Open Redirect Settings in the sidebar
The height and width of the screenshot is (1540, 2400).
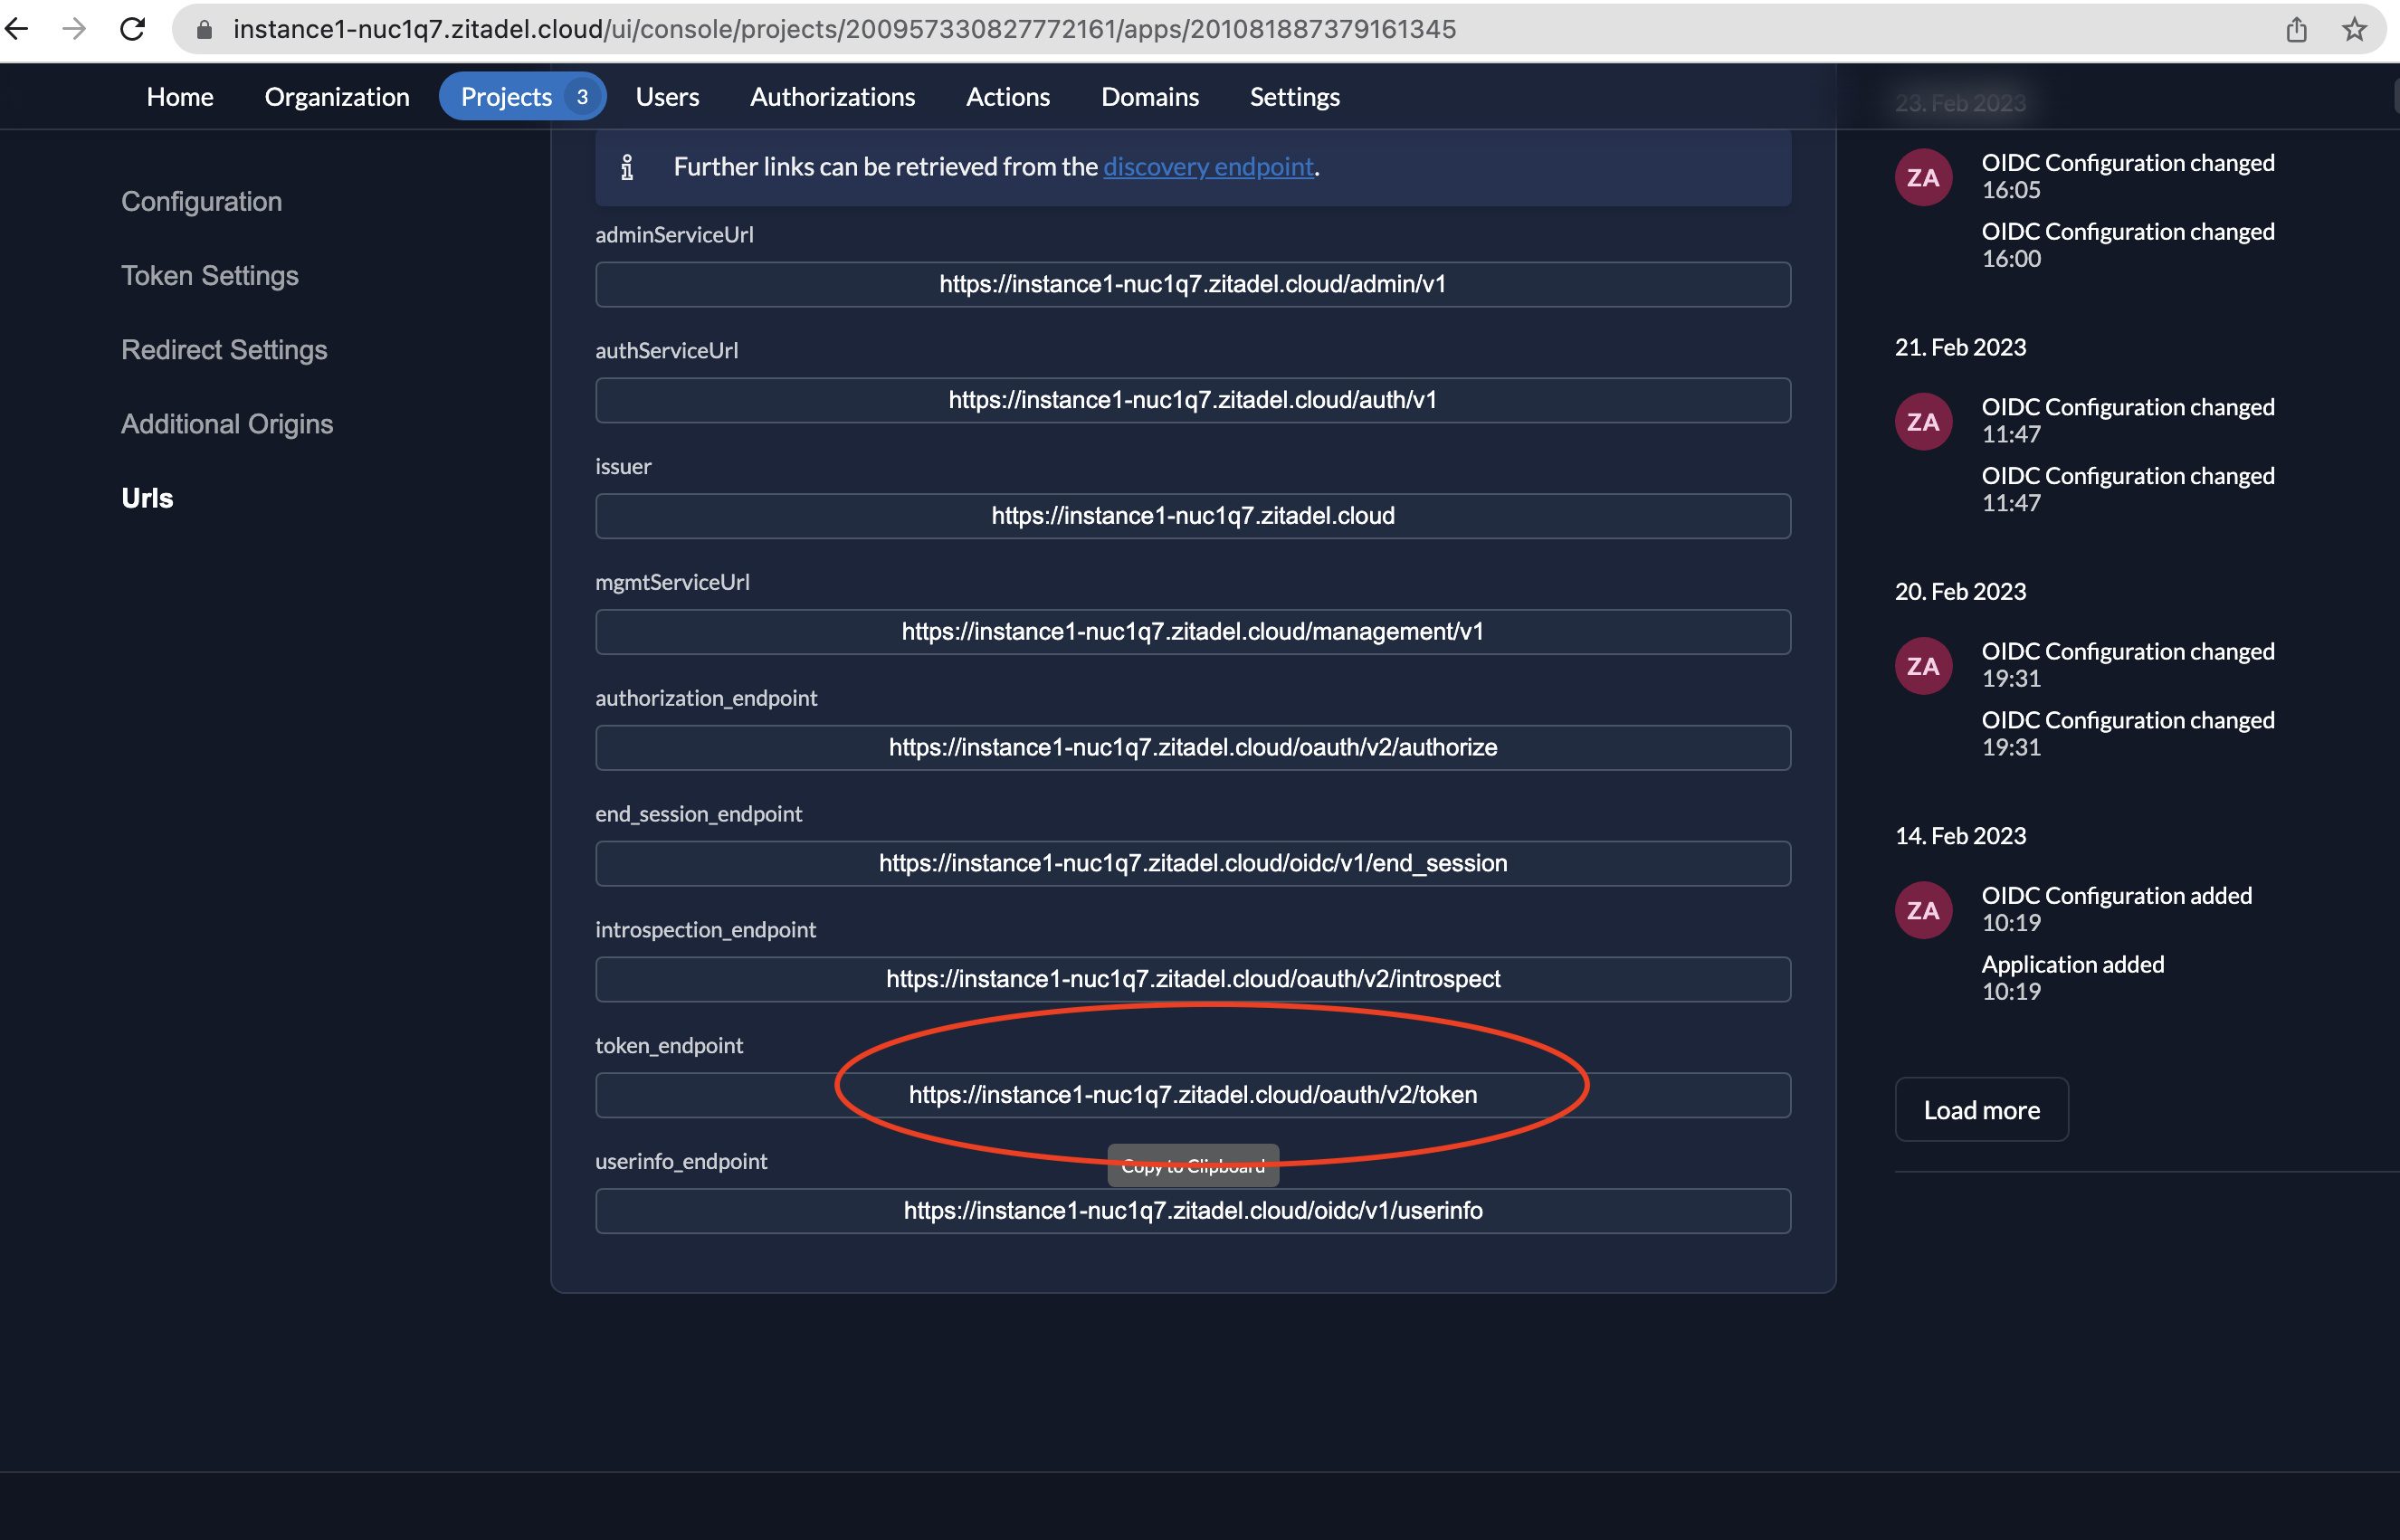click(x=224, y=349)
